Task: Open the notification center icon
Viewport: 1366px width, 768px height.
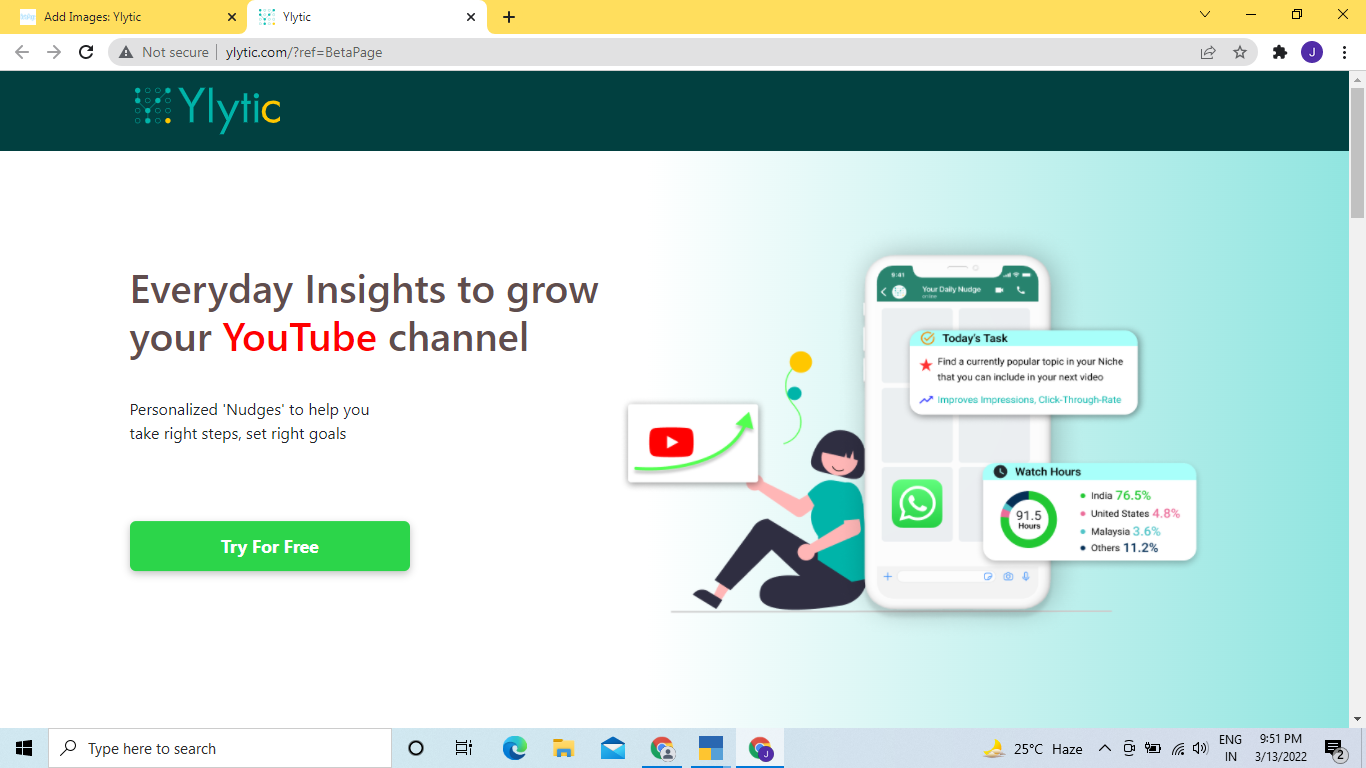Action: point(1334,748)
